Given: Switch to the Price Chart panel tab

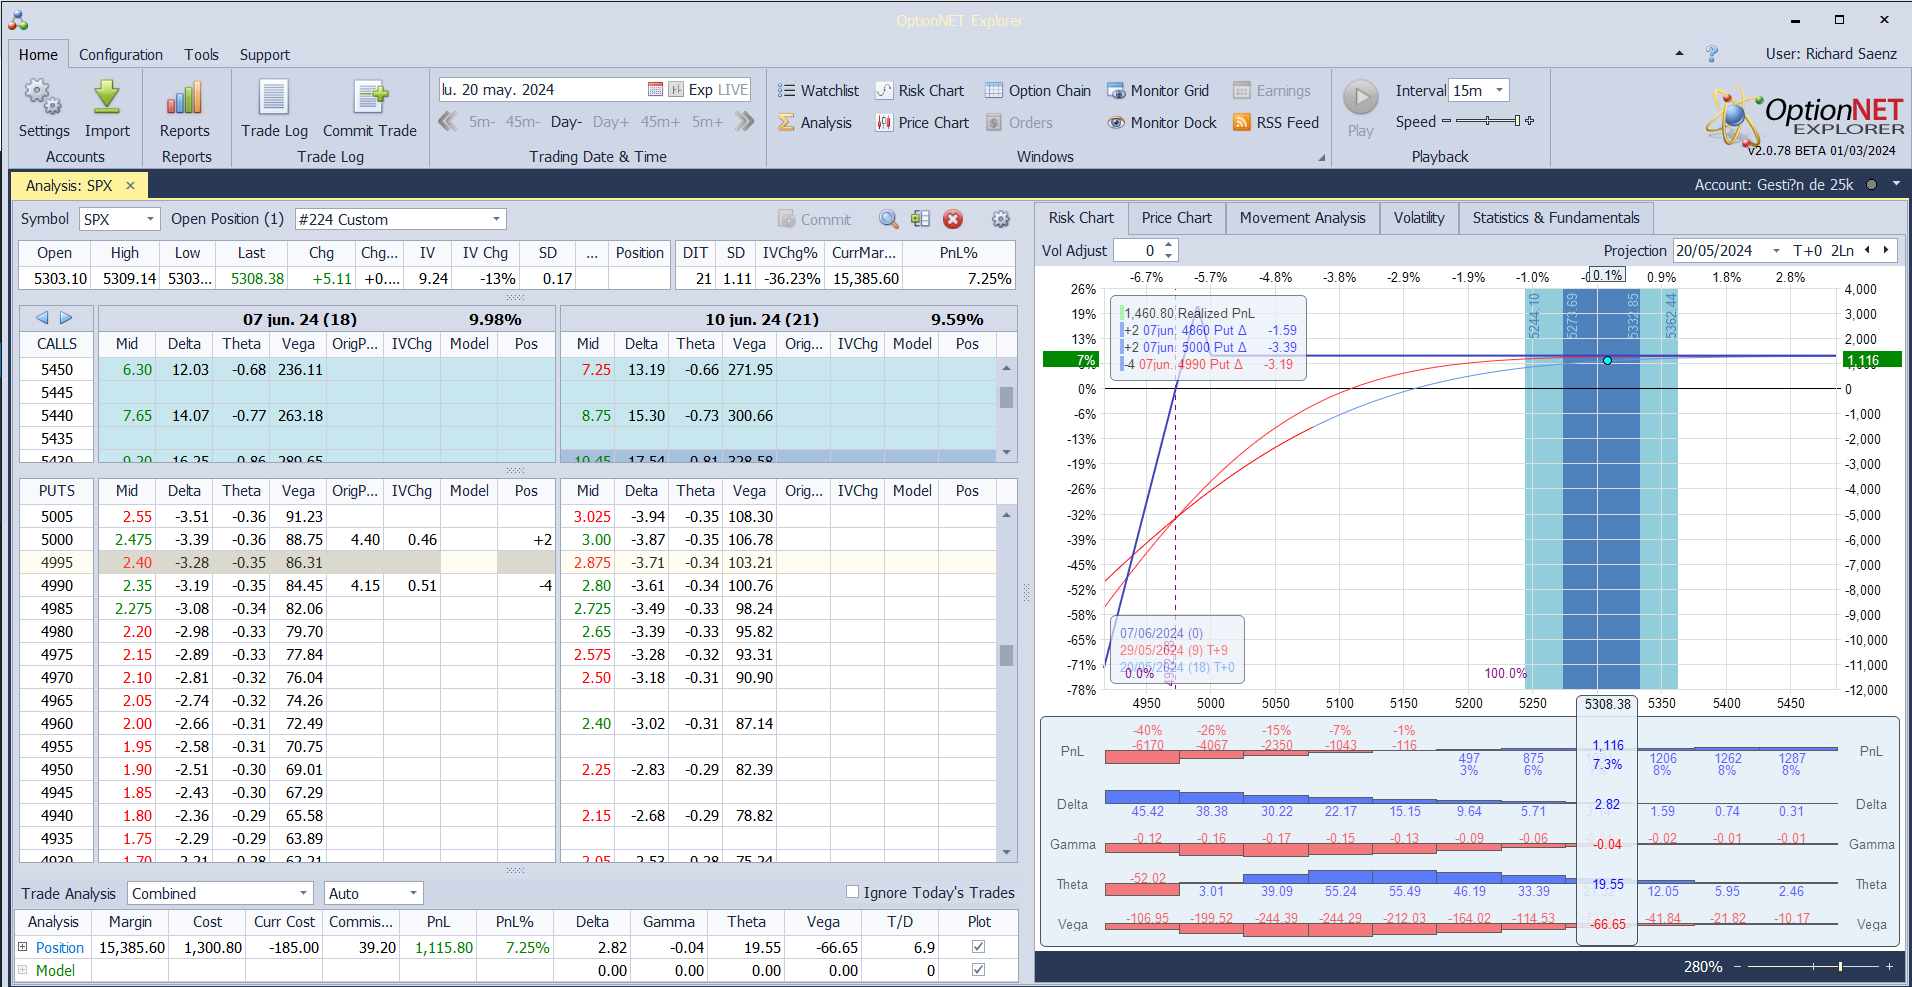Looking at the screenshot, I should click(x=1176, y=218).
